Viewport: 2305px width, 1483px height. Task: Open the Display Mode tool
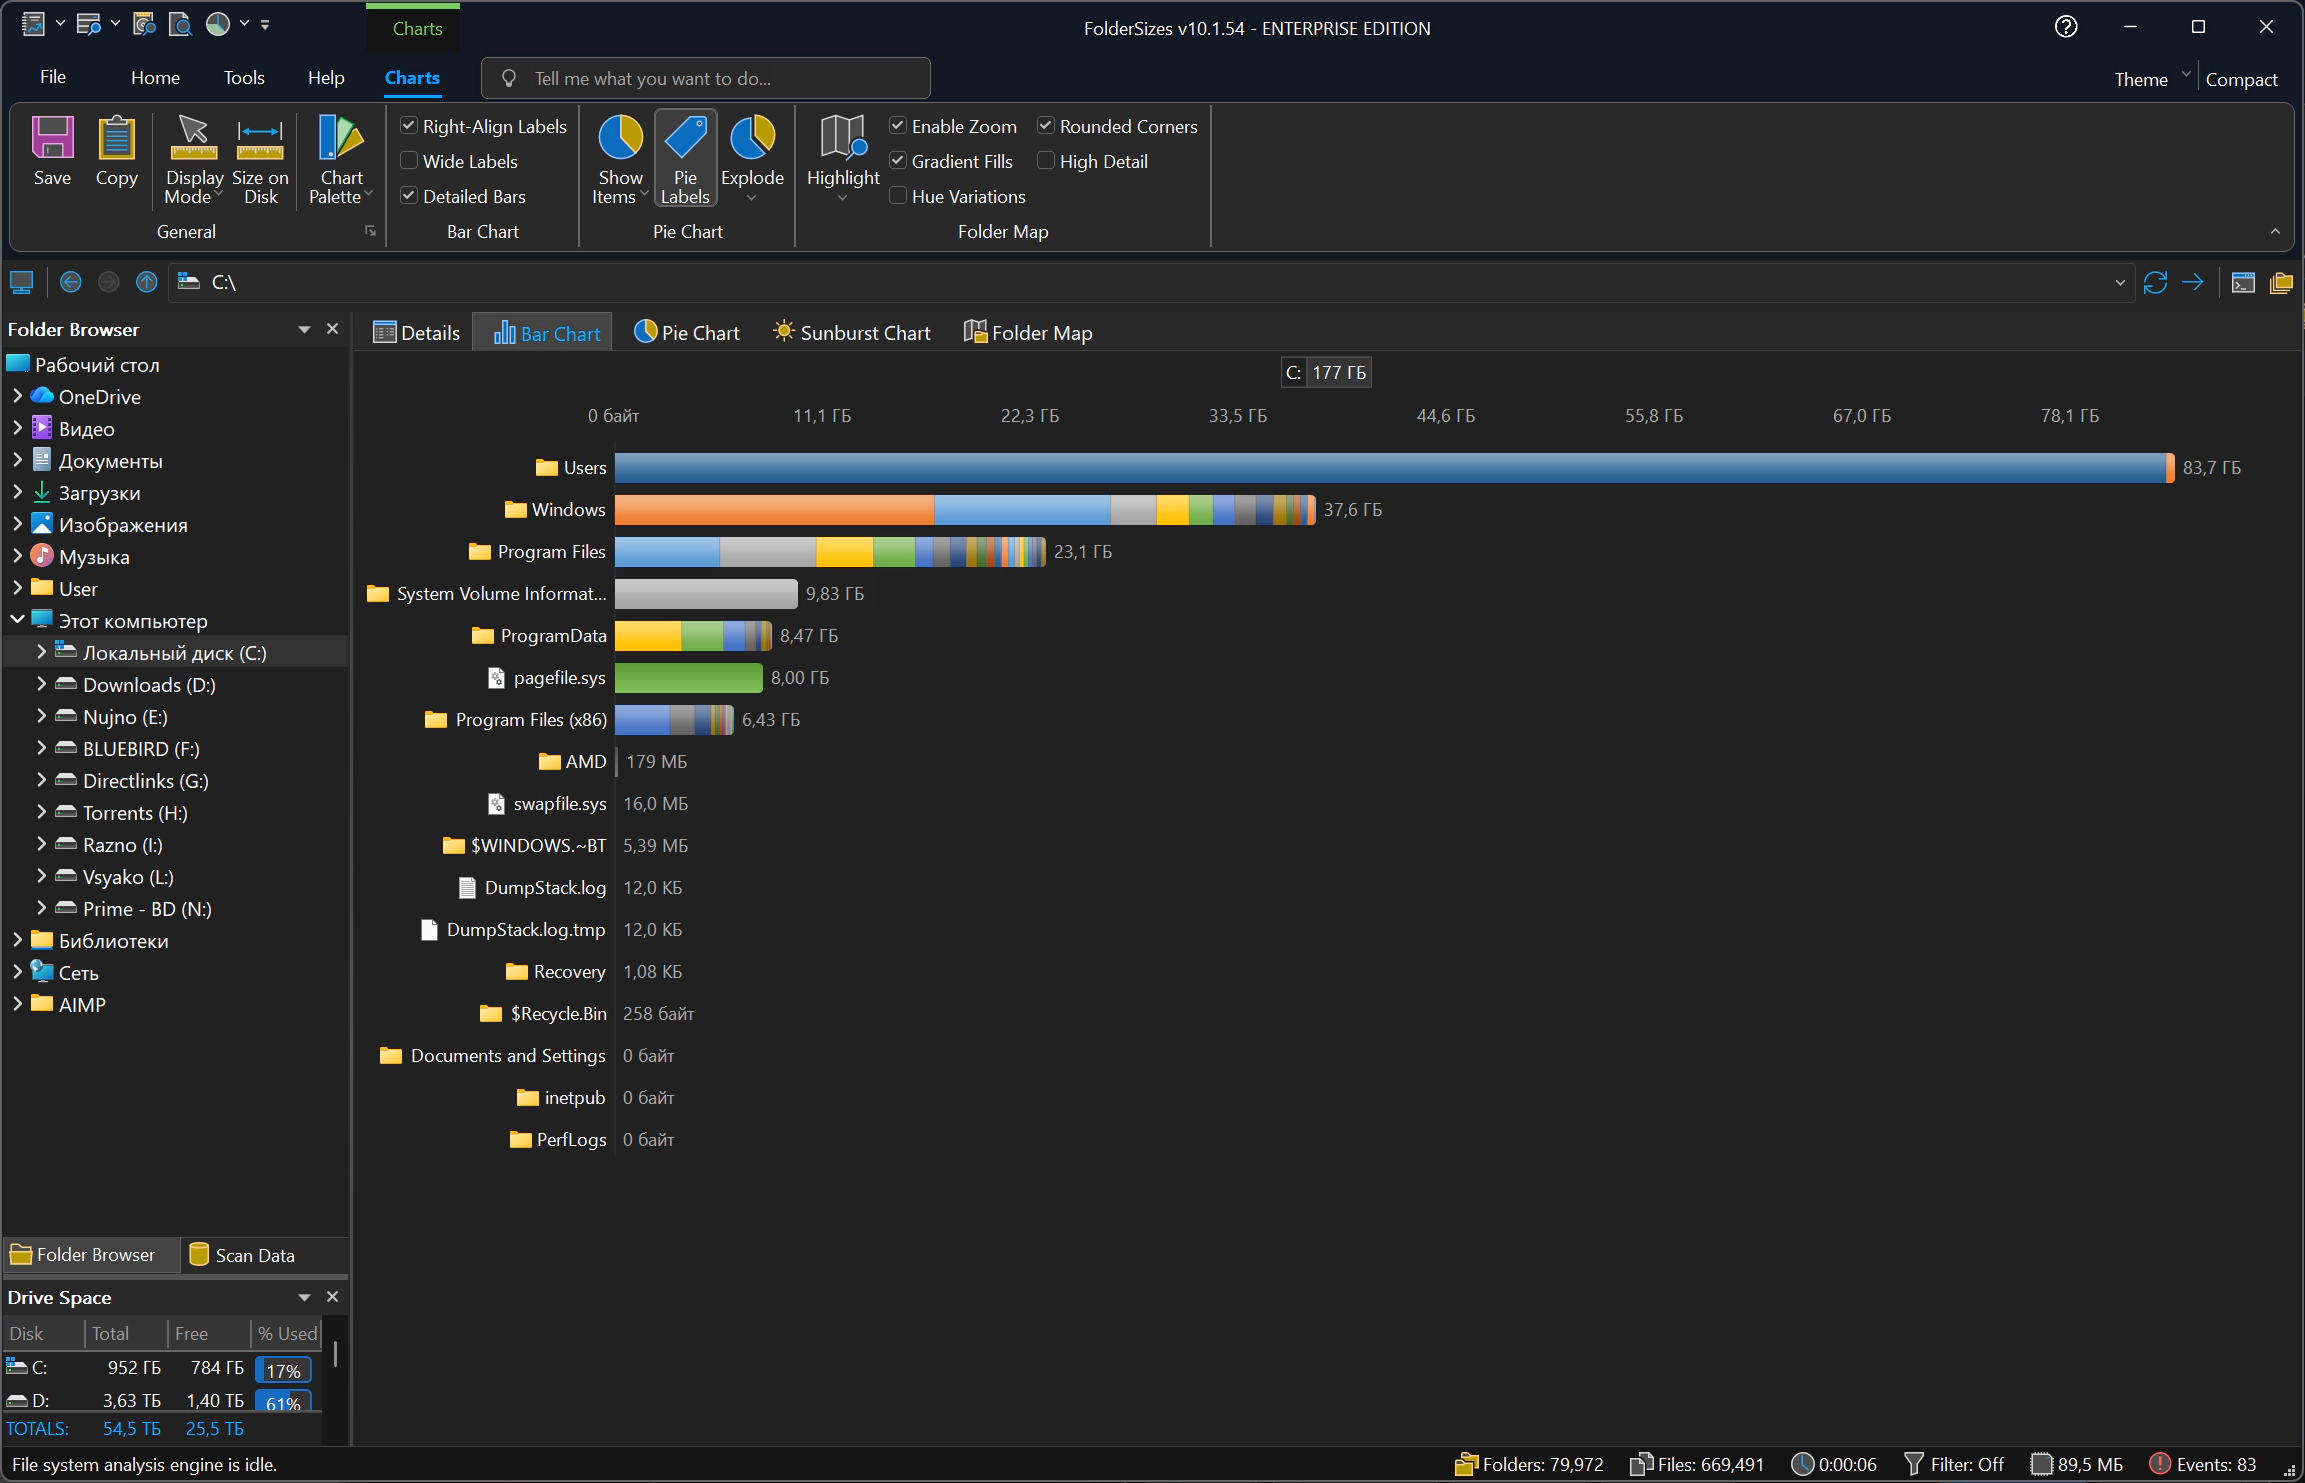pos(194,160)
